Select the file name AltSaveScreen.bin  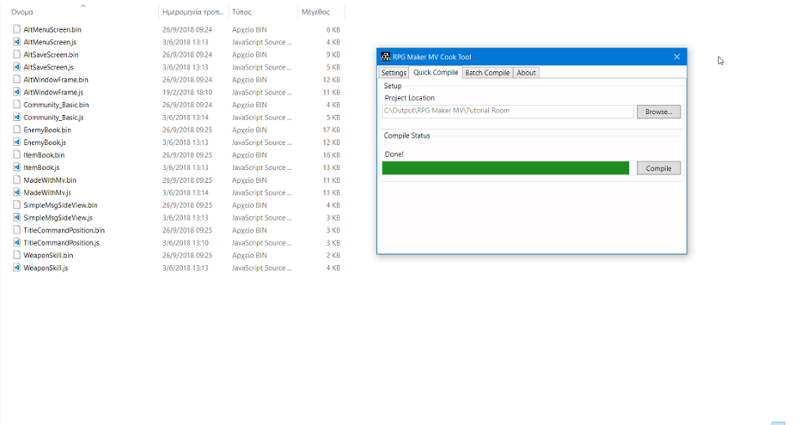(x=51, y=55)
